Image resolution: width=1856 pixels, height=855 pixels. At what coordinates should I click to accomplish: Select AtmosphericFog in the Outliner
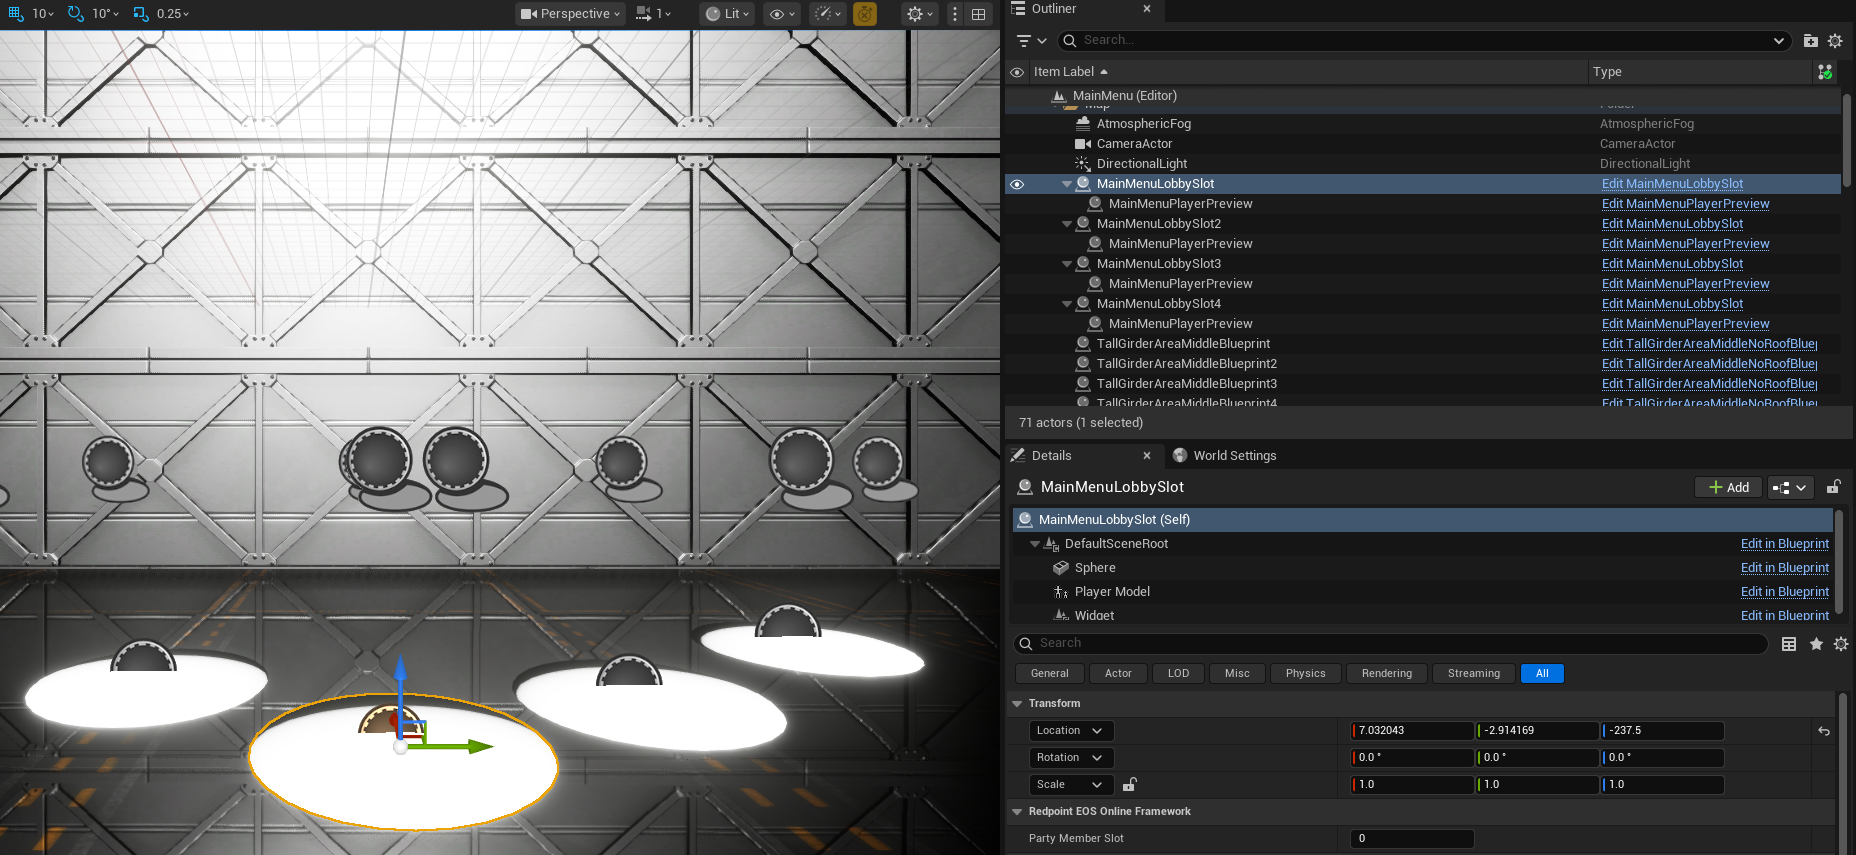[1143, 124]
